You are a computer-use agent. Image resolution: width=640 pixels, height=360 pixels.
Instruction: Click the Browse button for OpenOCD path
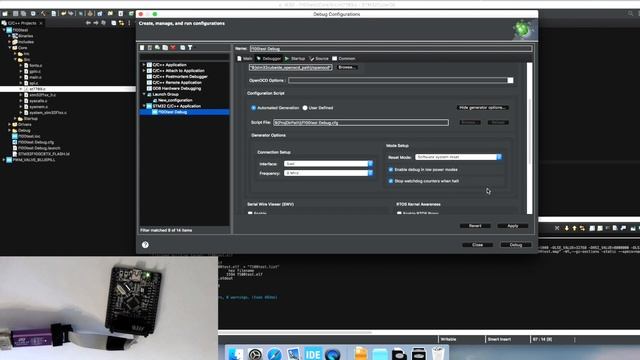pos(347,67)
